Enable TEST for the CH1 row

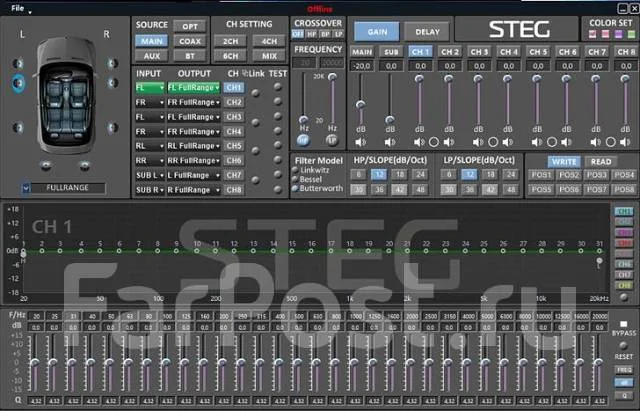coord(278,87)
